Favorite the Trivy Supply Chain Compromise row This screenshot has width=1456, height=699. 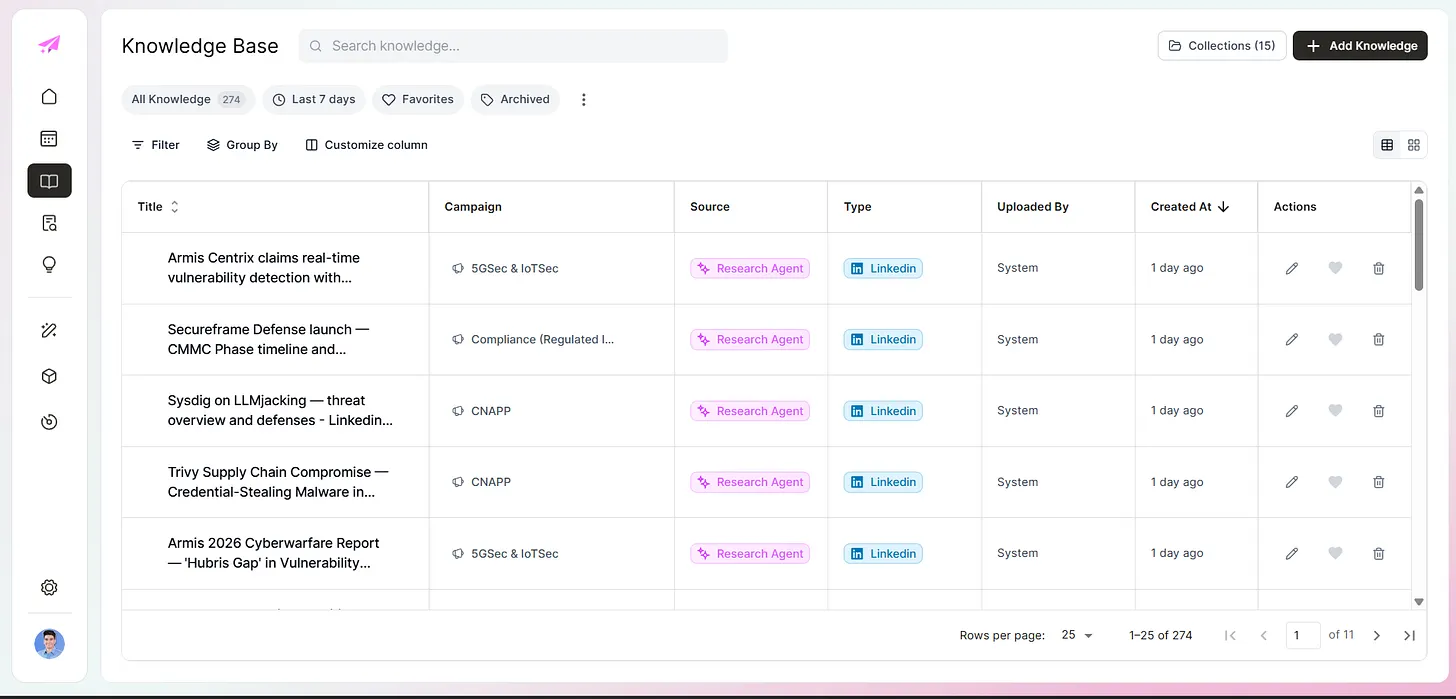point(1335,482)
